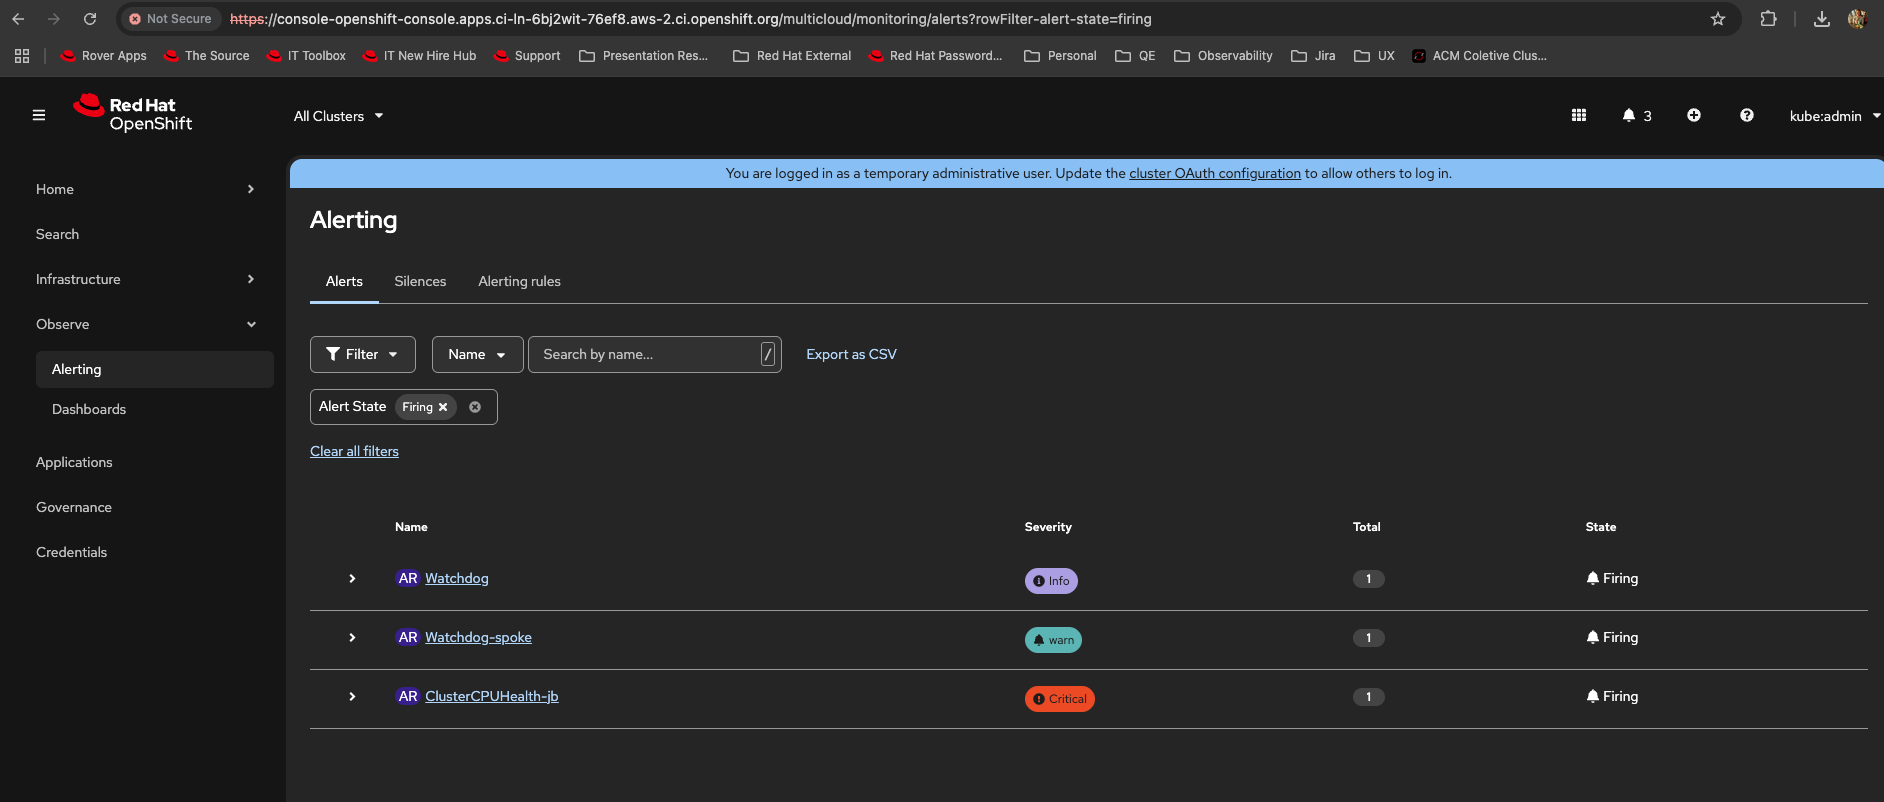Open the Observability bookmarks folder
The height and width of the screenshot is (802, 1884).
tap(1223, 56)
